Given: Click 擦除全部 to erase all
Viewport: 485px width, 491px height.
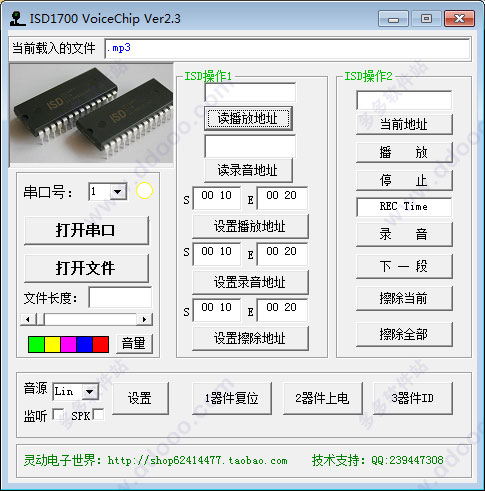Looking at the screenshot, I should coord(404,334).
